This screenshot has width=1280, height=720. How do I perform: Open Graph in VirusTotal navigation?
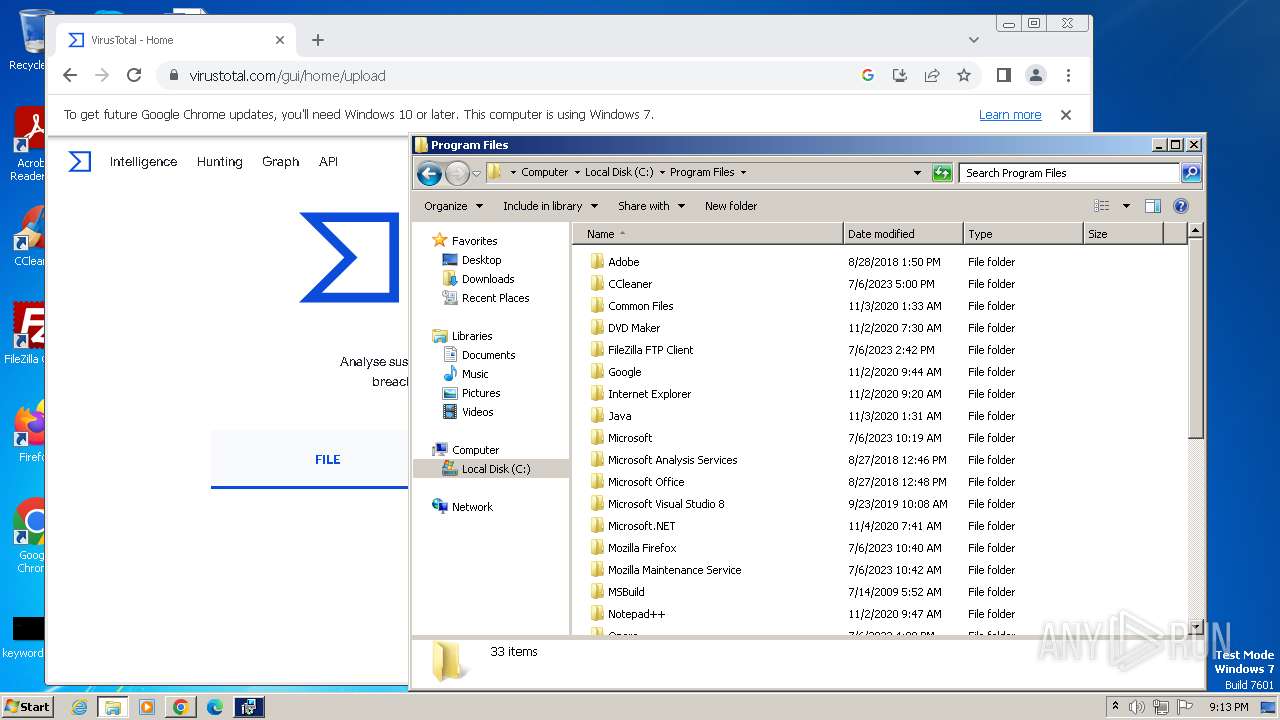(x=280, y=161)
